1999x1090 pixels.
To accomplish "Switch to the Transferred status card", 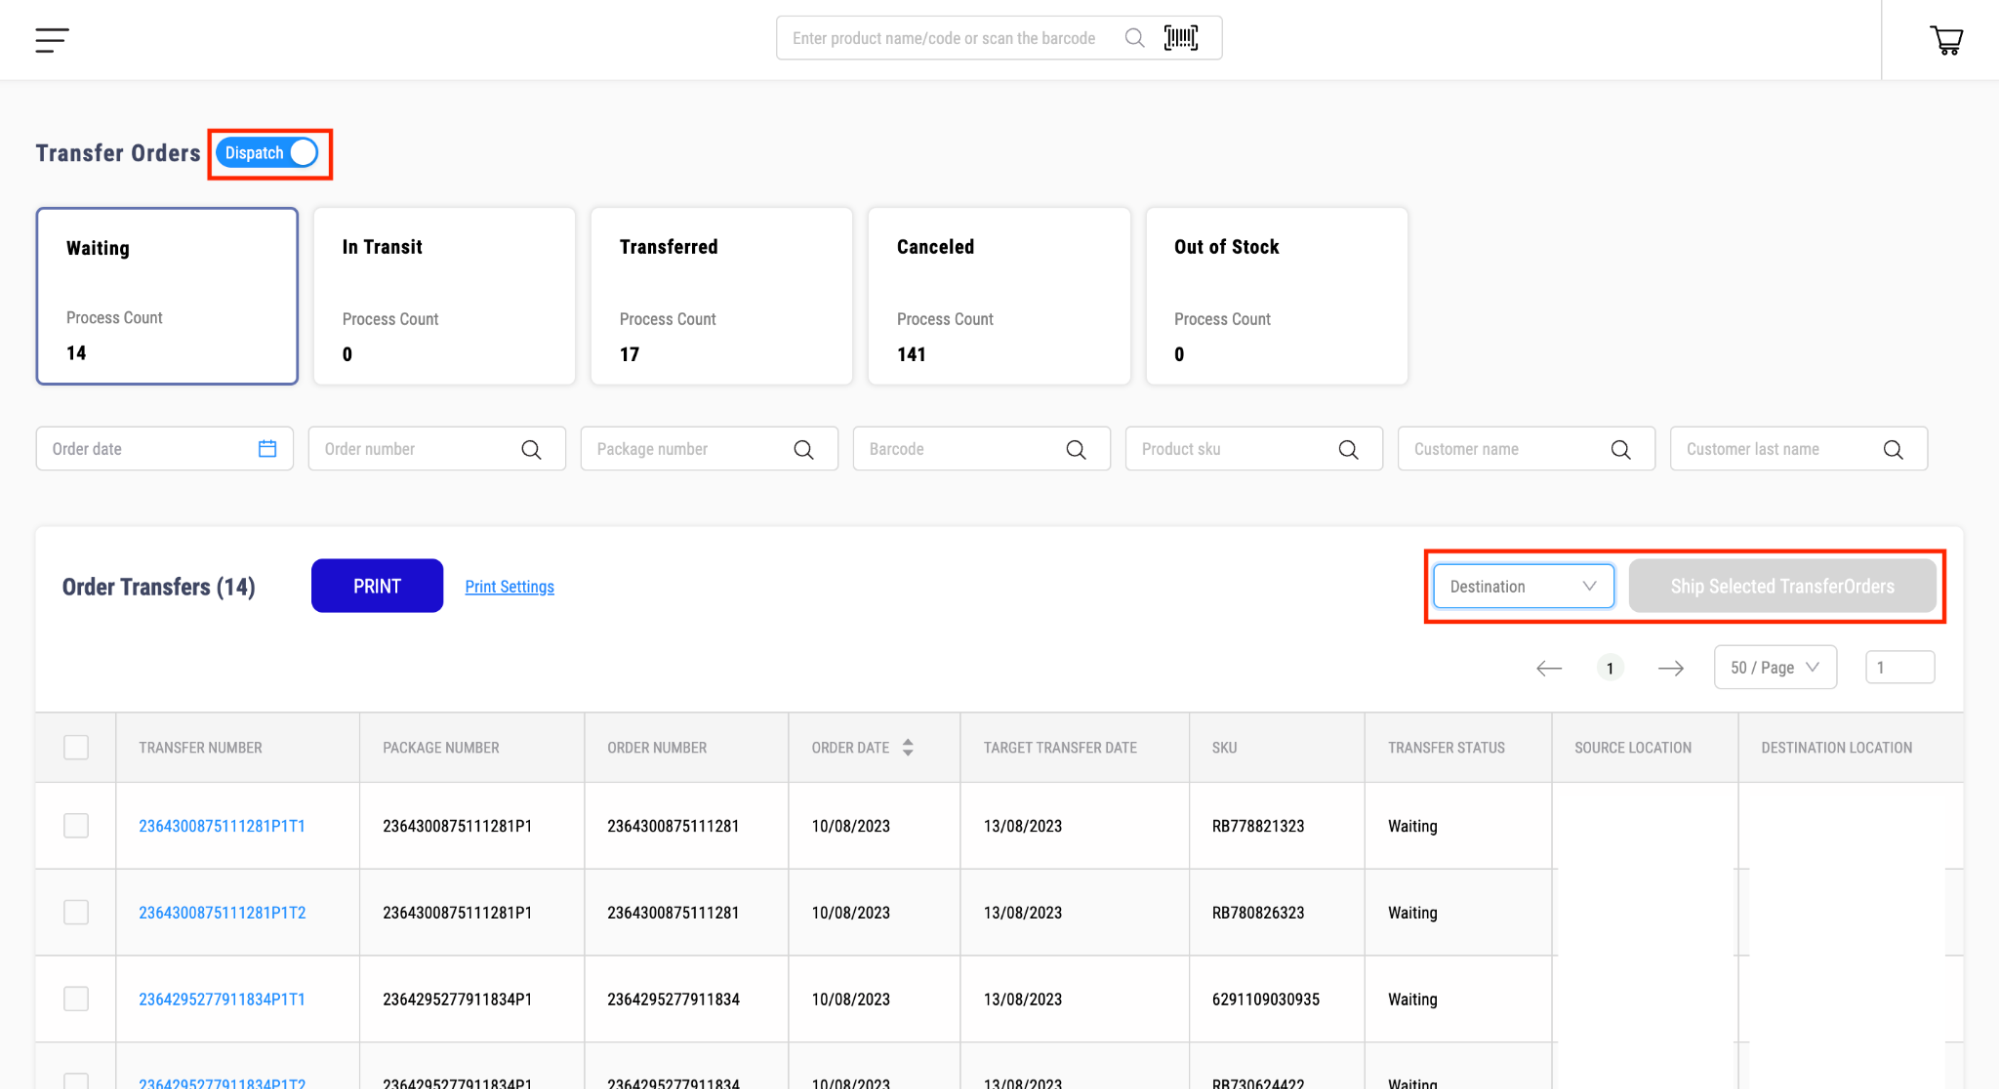I will tap(721, 296).
